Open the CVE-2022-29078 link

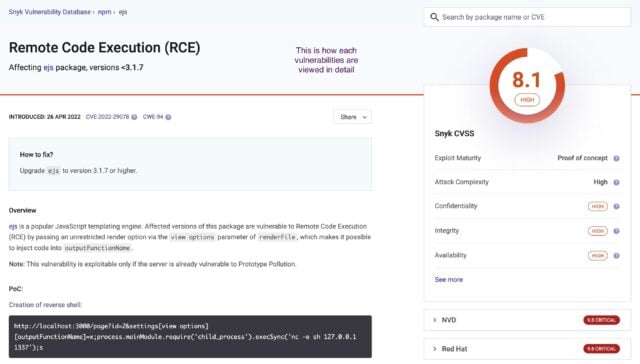point(107,117)
